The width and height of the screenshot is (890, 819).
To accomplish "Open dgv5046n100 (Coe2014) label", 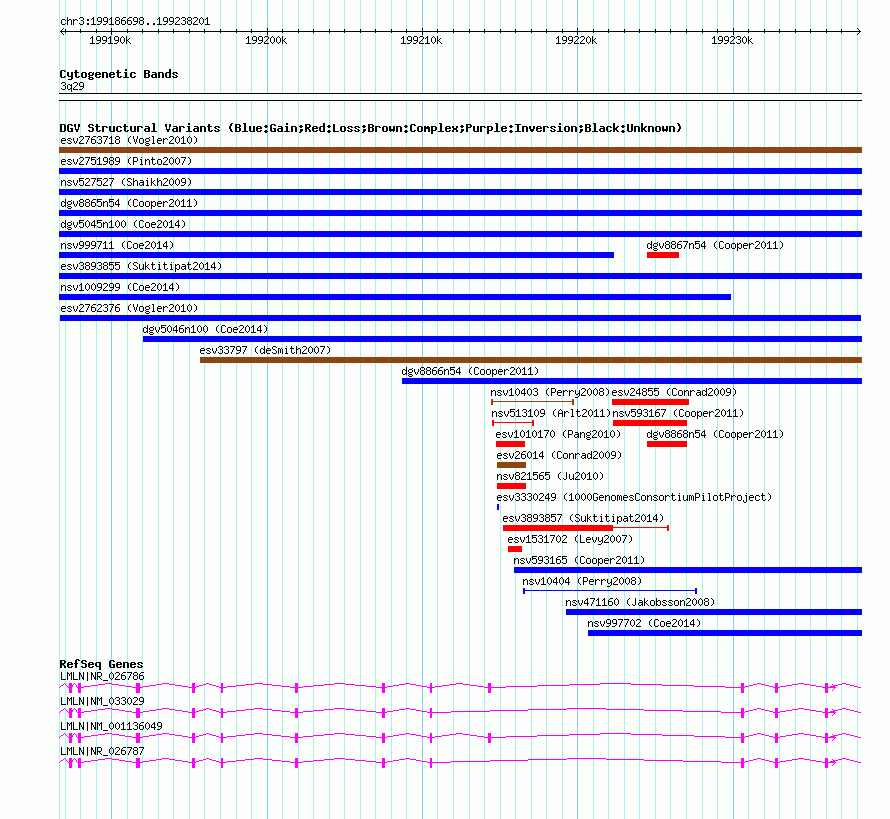I will click(205, 329).
